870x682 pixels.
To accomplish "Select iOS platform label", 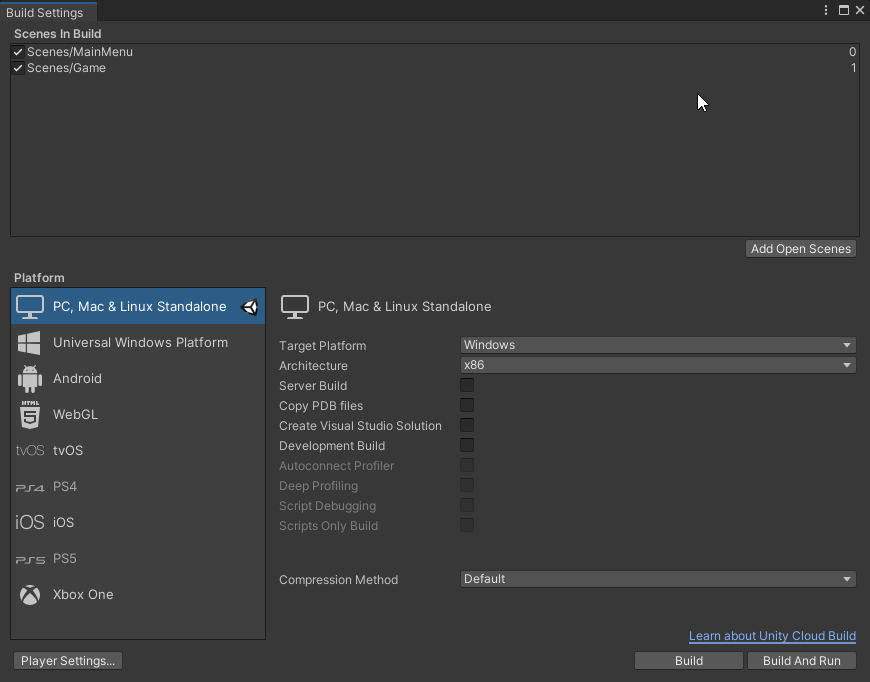I will 63,522.
